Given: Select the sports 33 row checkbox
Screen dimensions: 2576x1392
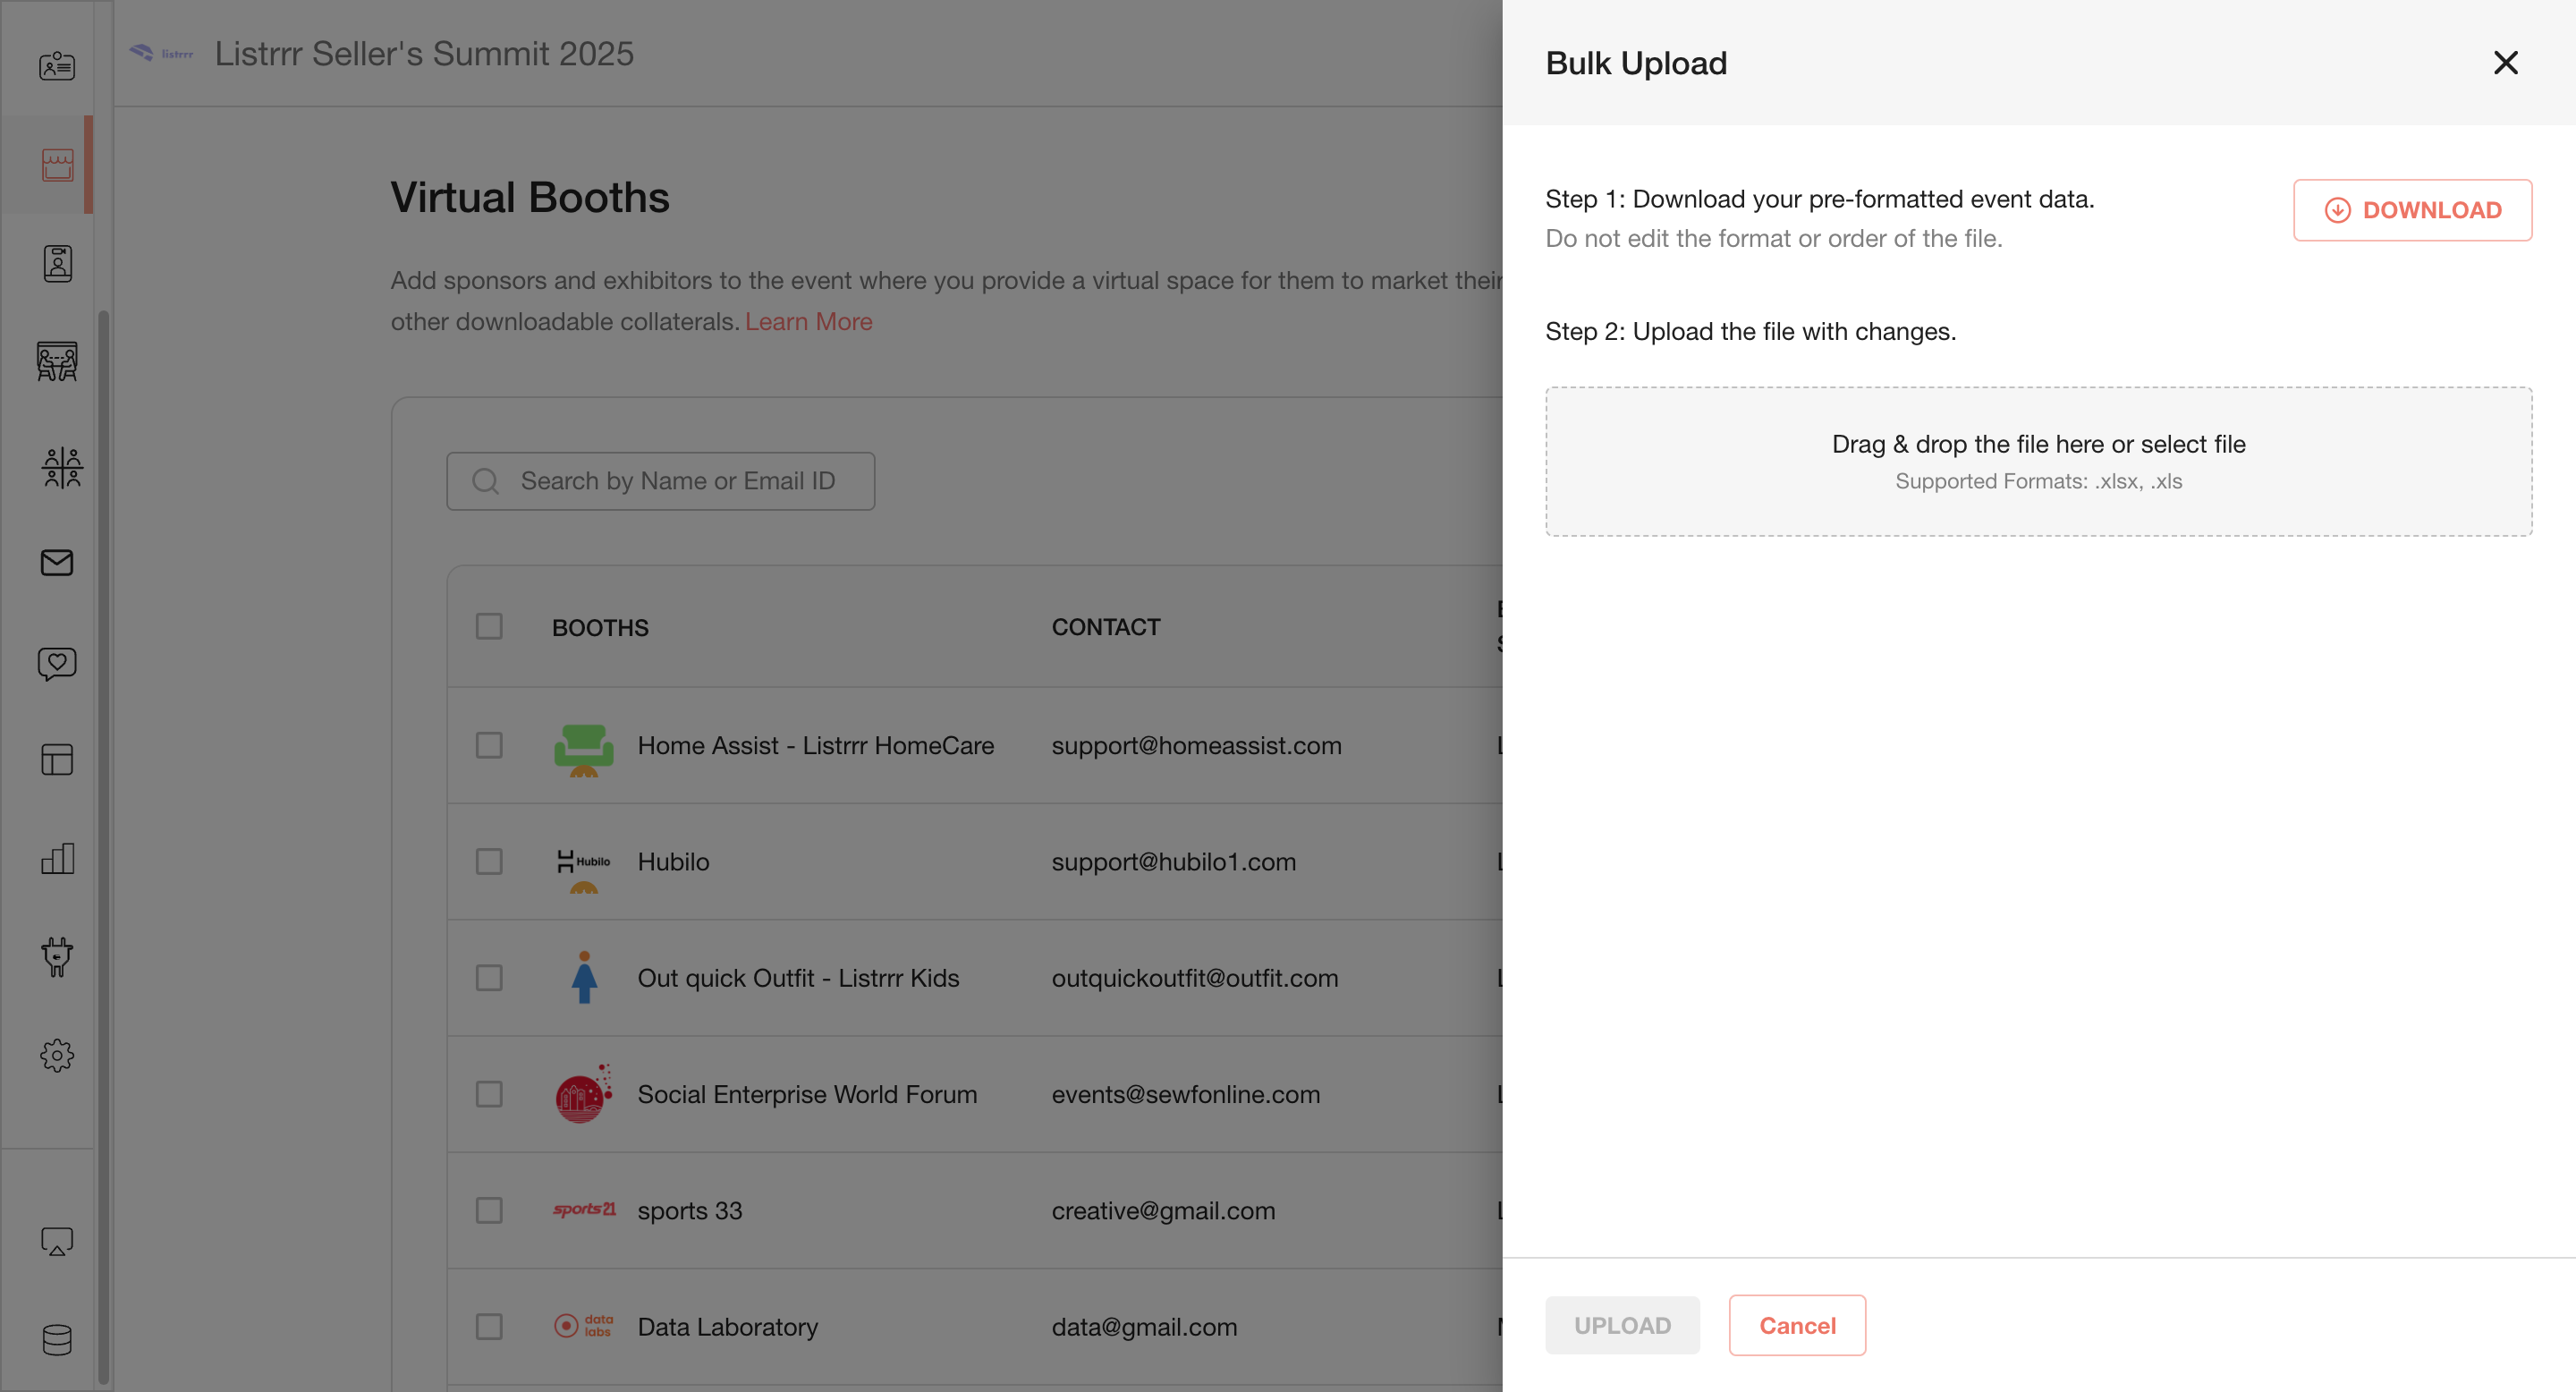Looking at the screenshot, I should 489,1210.
